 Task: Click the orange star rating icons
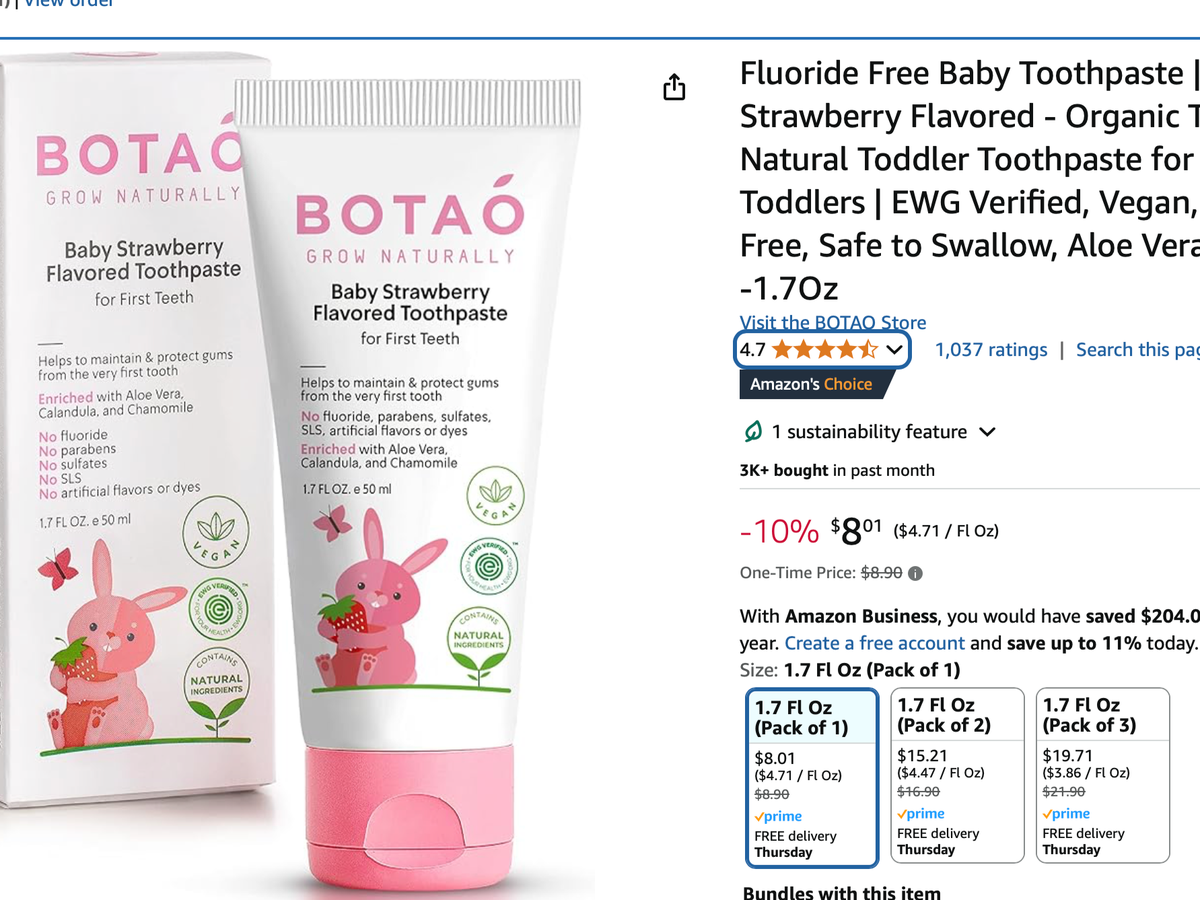coord(825,350)
